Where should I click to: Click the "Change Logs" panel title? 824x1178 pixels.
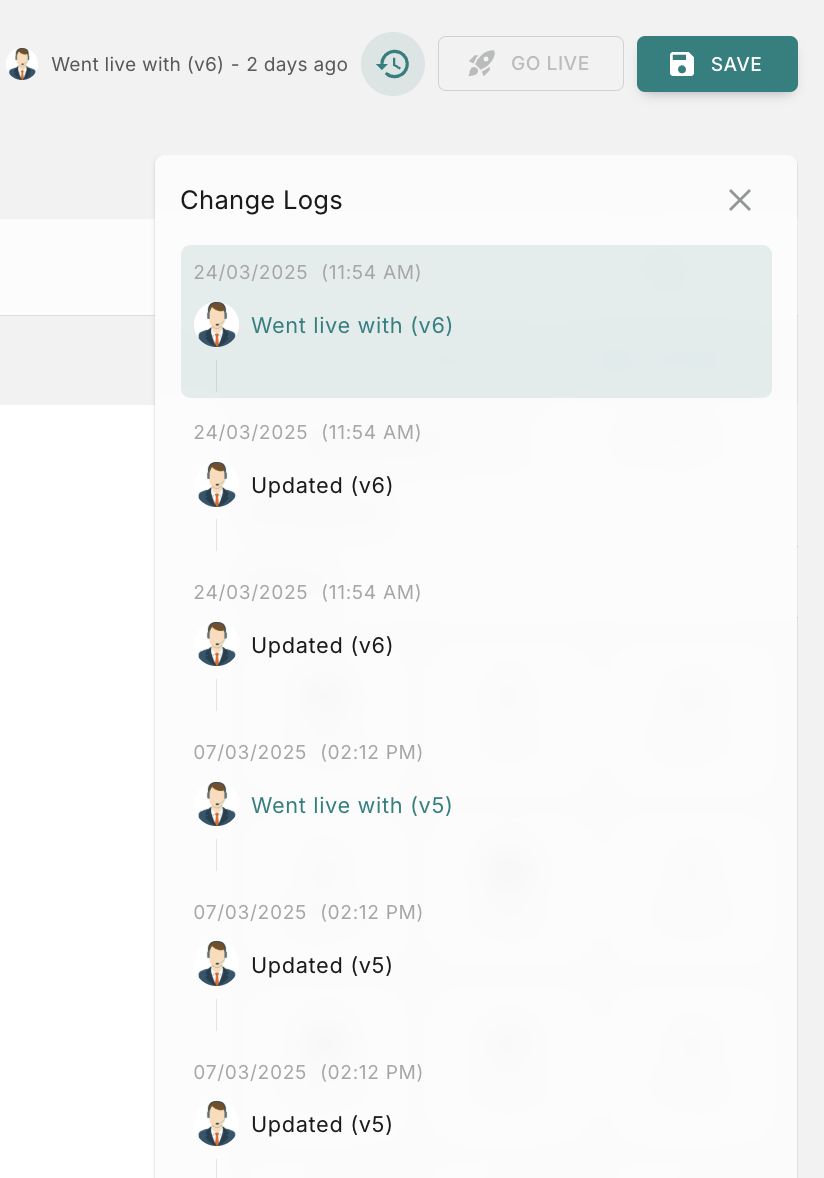tap(261, 201)
